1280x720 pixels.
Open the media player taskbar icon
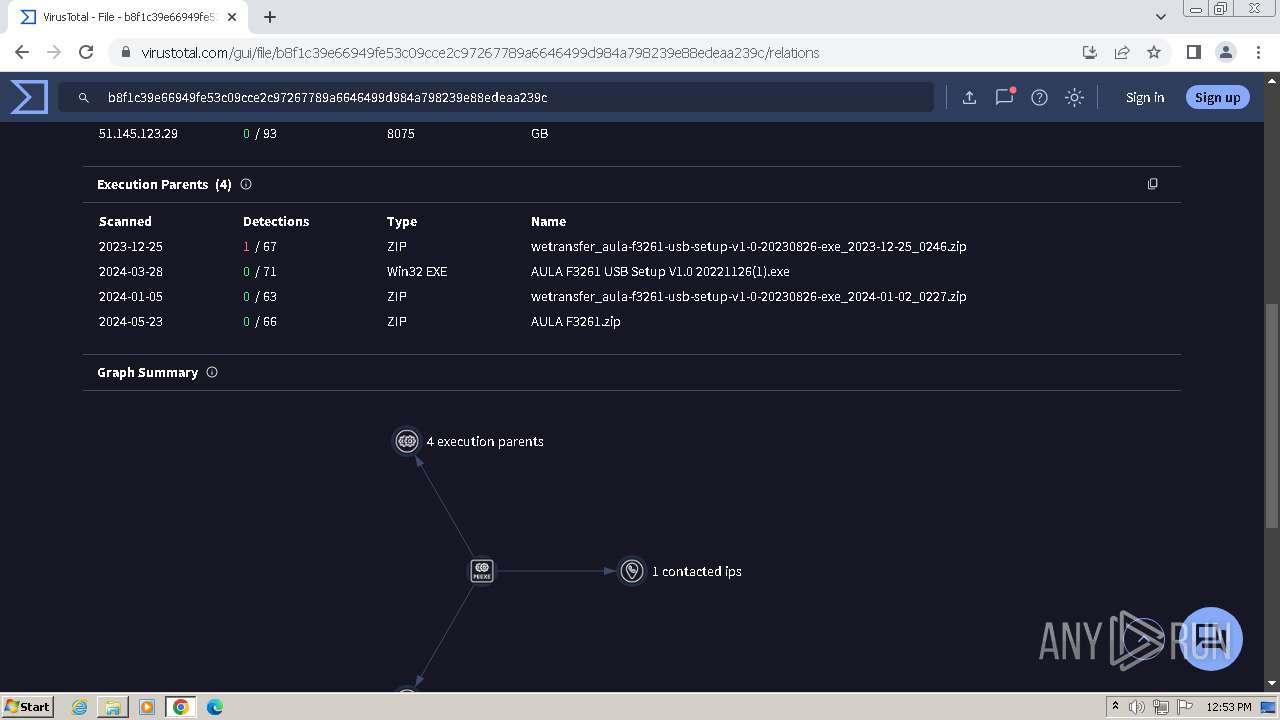(x=146, y=707)
